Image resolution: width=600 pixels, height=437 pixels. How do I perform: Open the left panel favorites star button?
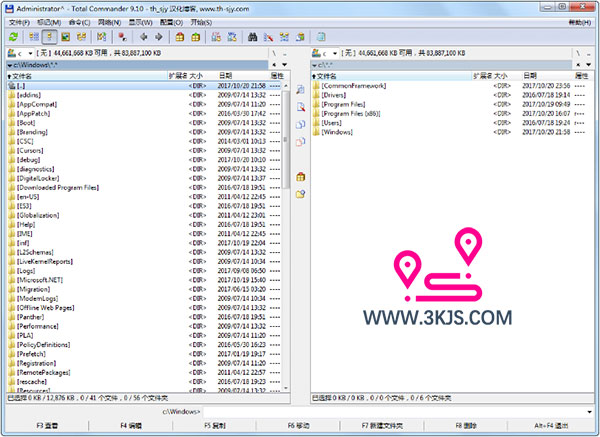pos(274,65)
